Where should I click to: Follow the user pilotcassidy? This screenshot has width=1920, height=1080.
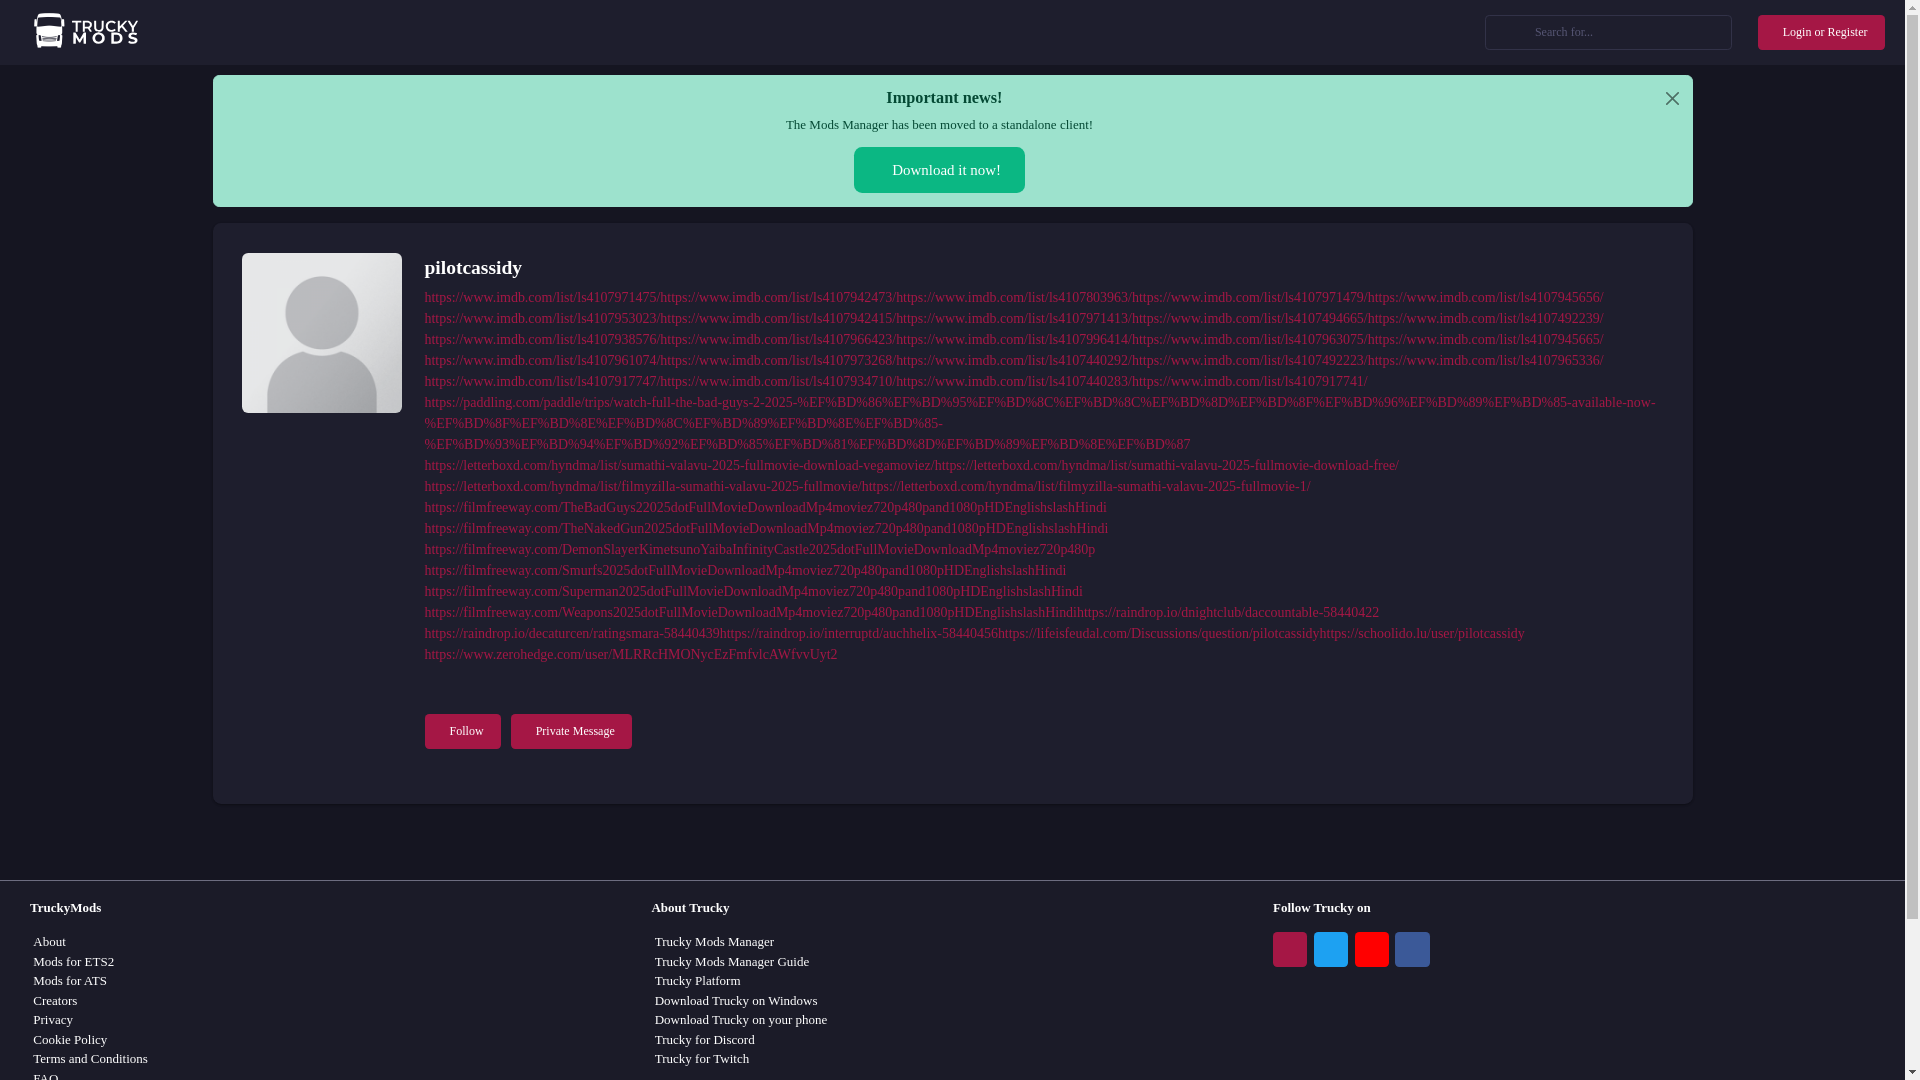click(x=462, y=731)
